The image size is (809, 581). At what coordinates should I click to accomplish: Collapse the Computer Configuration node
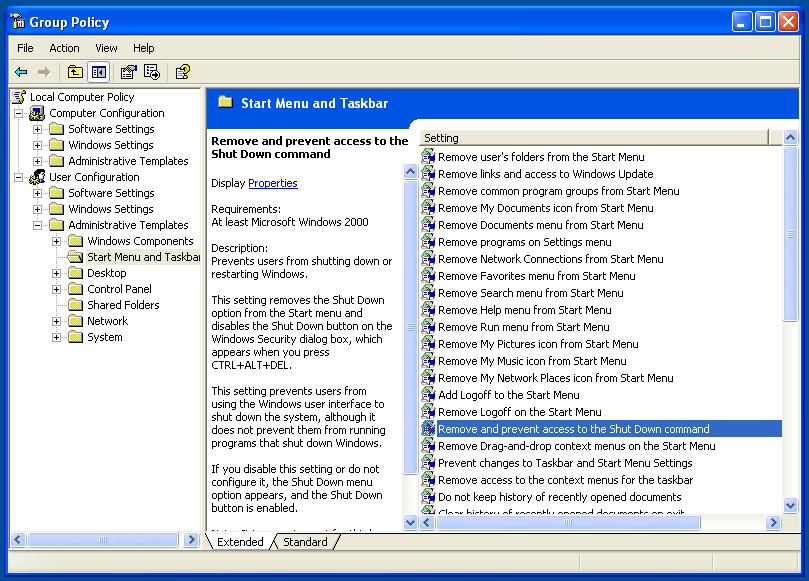(19, 113)
